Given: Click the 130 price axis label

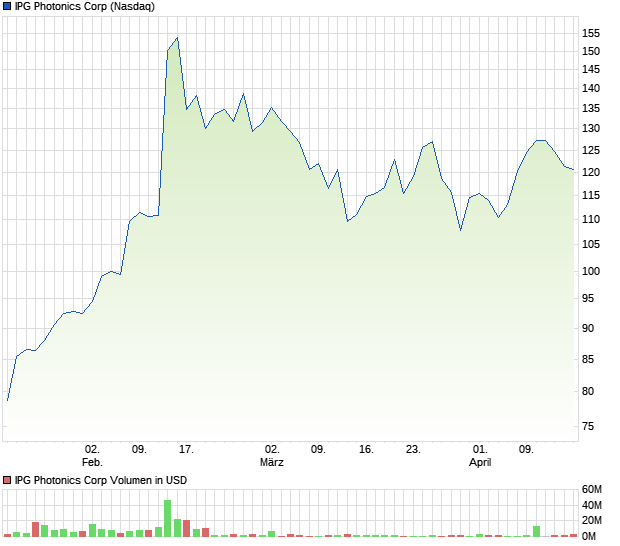Looking at the screenshot, I should pos(591,128).
